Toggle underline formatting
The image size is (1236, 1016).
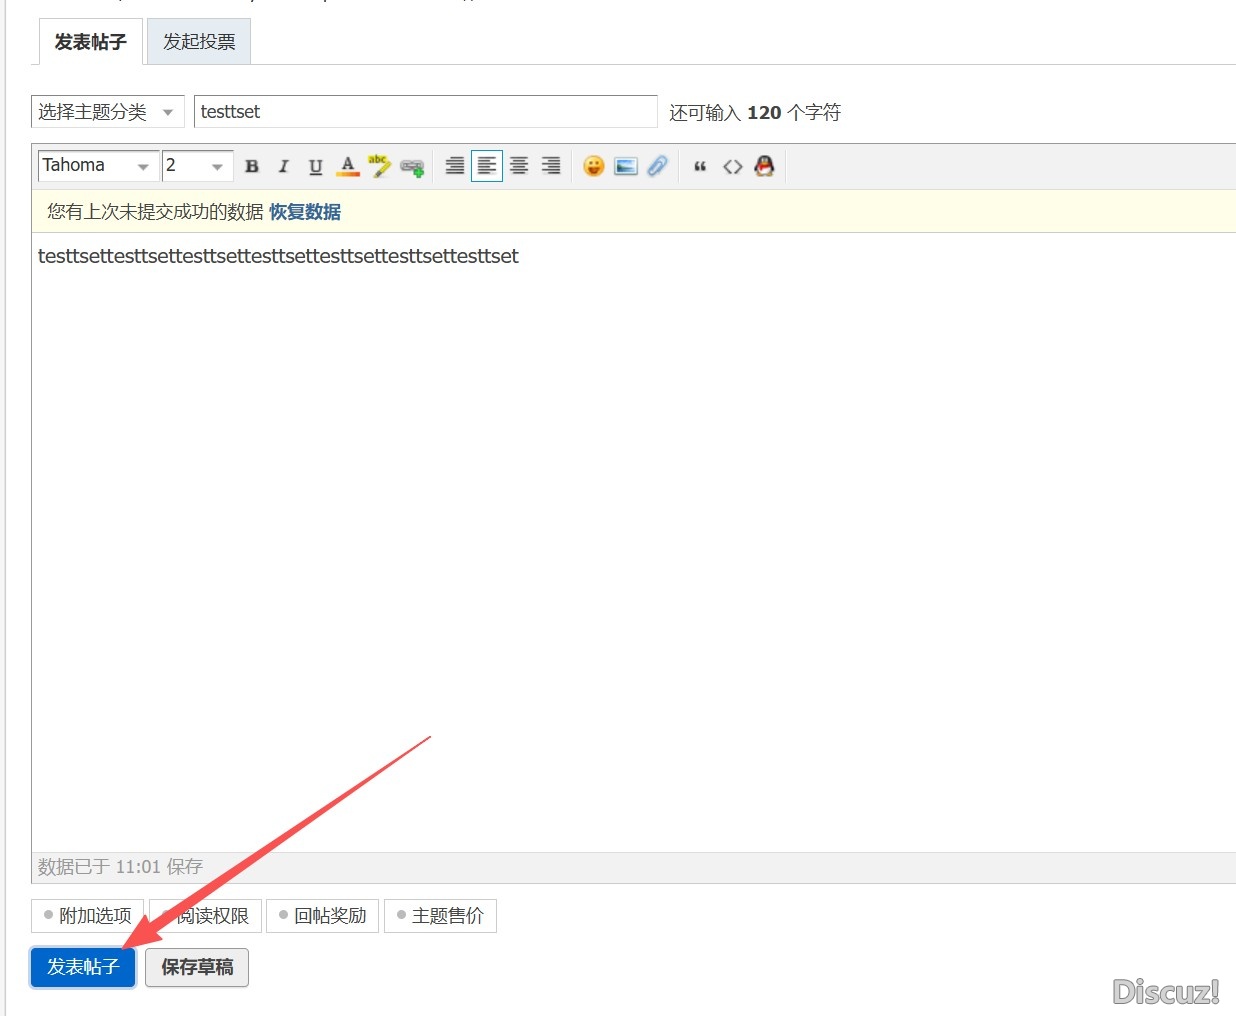point(315,166)
